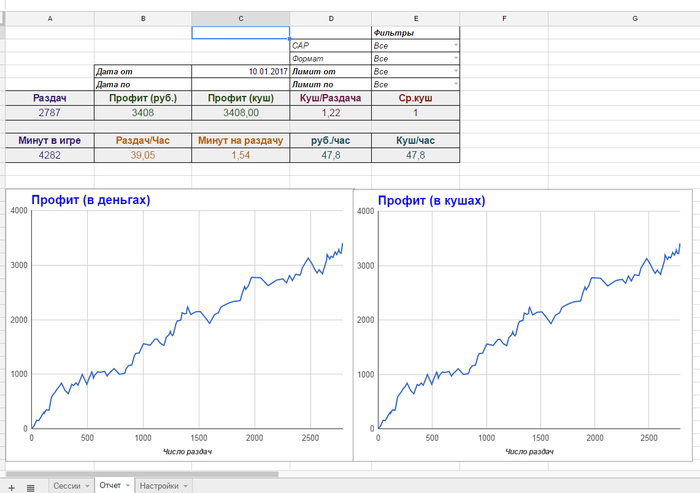Expand the Лимит по filter dropdown
Viewport: 700px width, 493px height.
point(455,84)
